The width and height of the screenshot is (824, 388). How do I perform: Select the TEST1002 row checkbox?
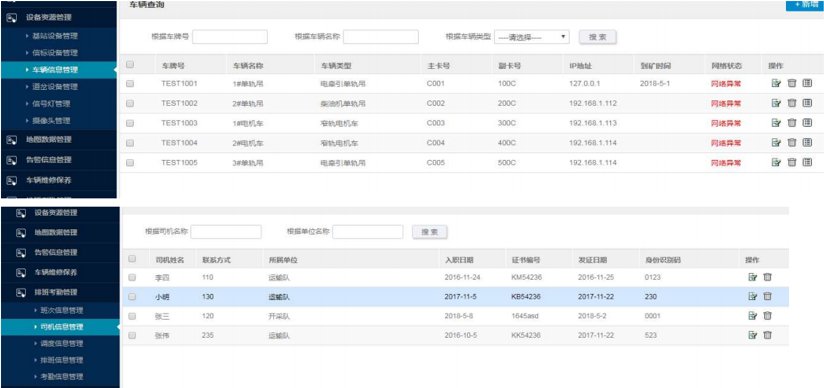(x=130, y=104)
